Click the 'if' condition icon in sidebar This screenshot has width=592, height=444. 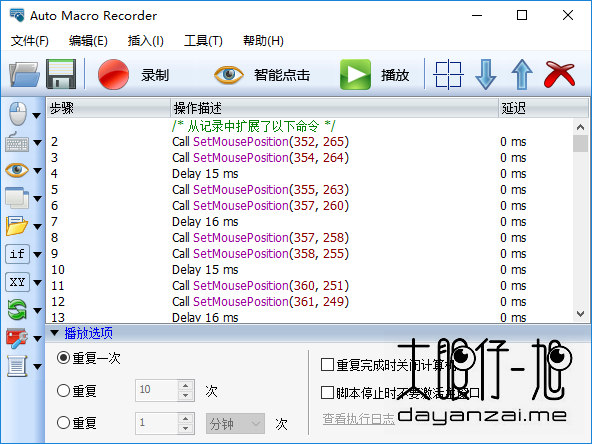[17, 254]
